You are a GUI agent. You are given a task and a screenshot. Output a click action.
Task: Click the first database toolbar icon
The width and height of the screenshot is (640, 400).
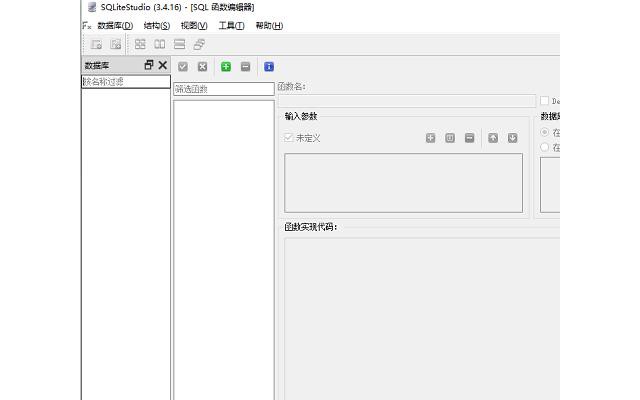[x=96, y=44]
